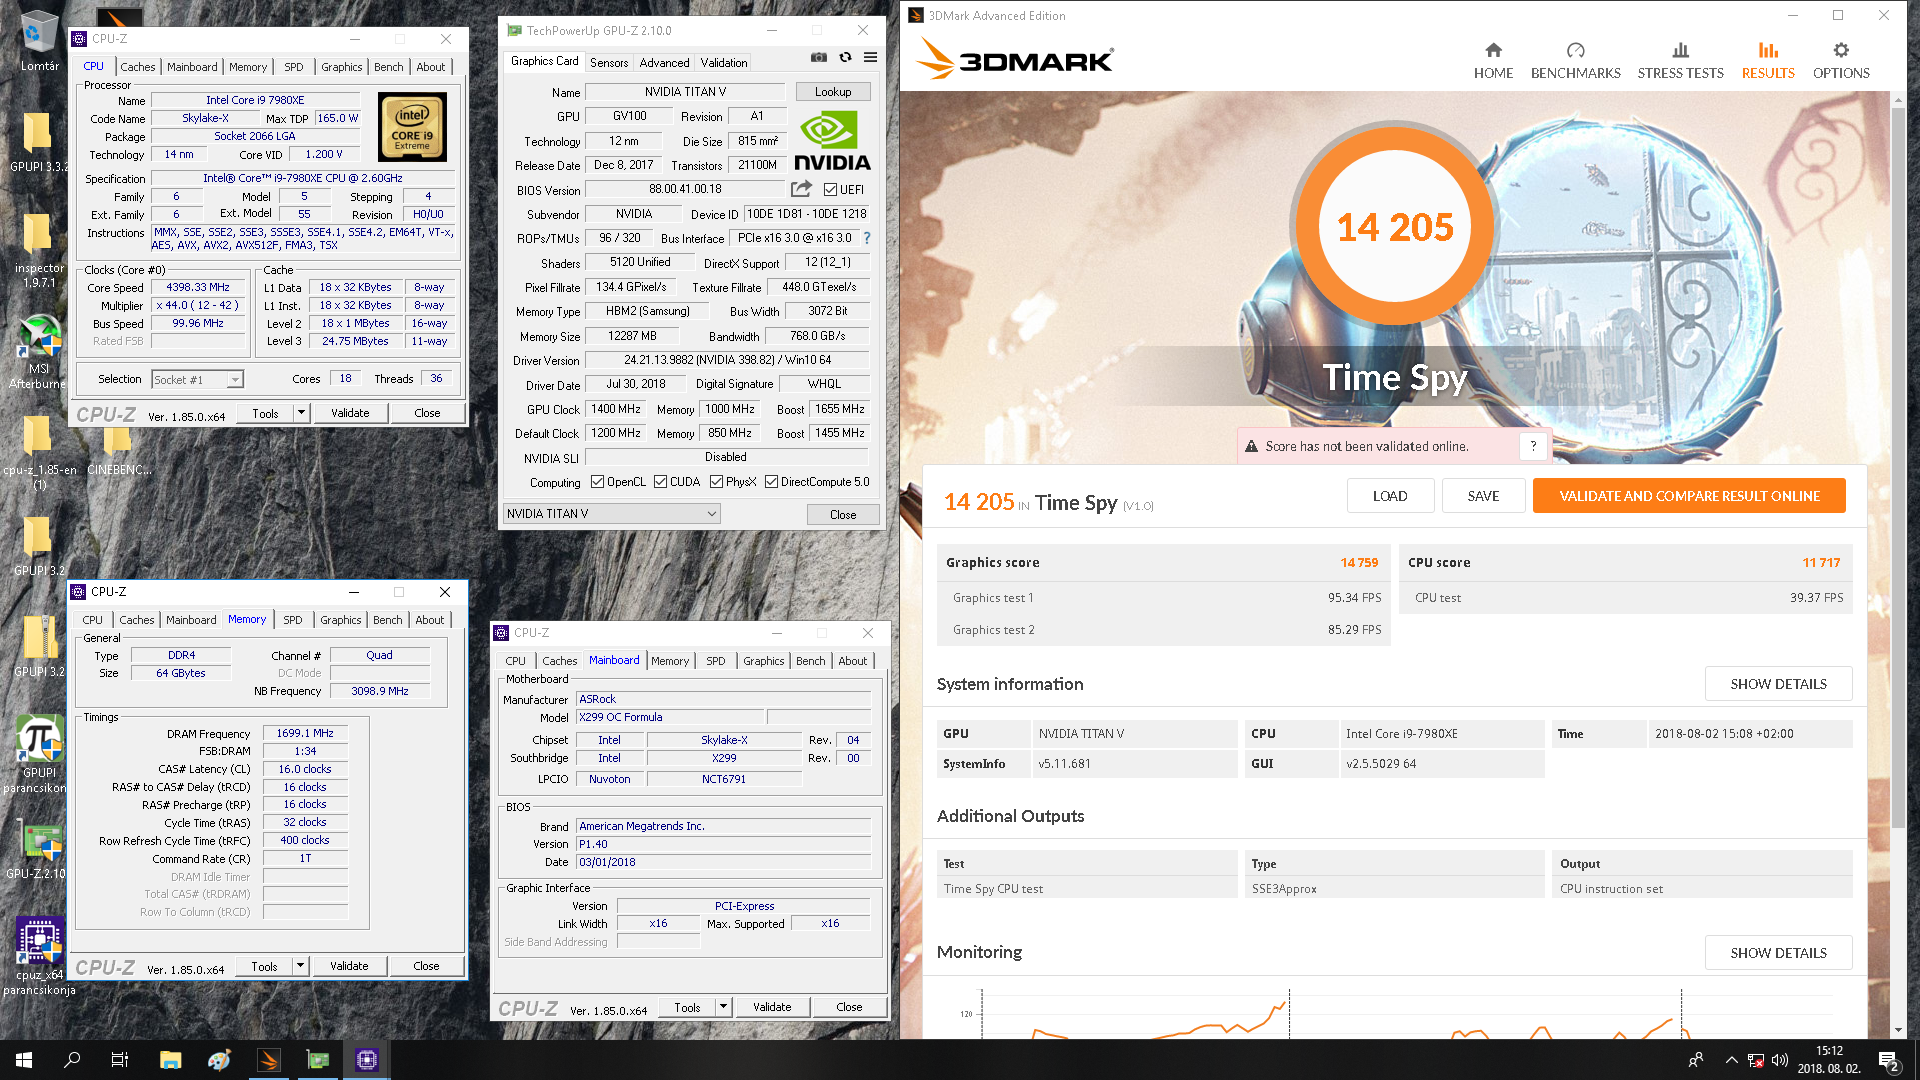Click NVIDIA logo in GPU-Z
Viewport: 1920px width, 1080px height.
pyautogui.click(x=831, y=141)
